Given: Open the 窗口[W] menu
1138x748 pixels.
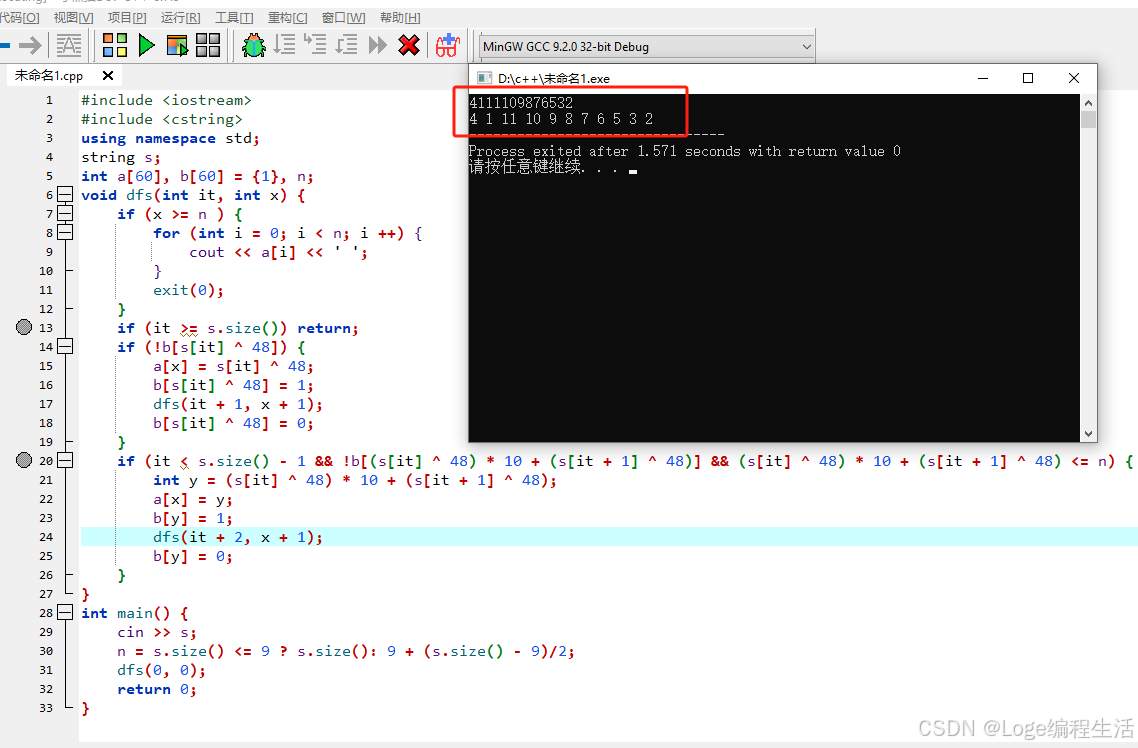Looking at the screenshot, I should (343, 17).
